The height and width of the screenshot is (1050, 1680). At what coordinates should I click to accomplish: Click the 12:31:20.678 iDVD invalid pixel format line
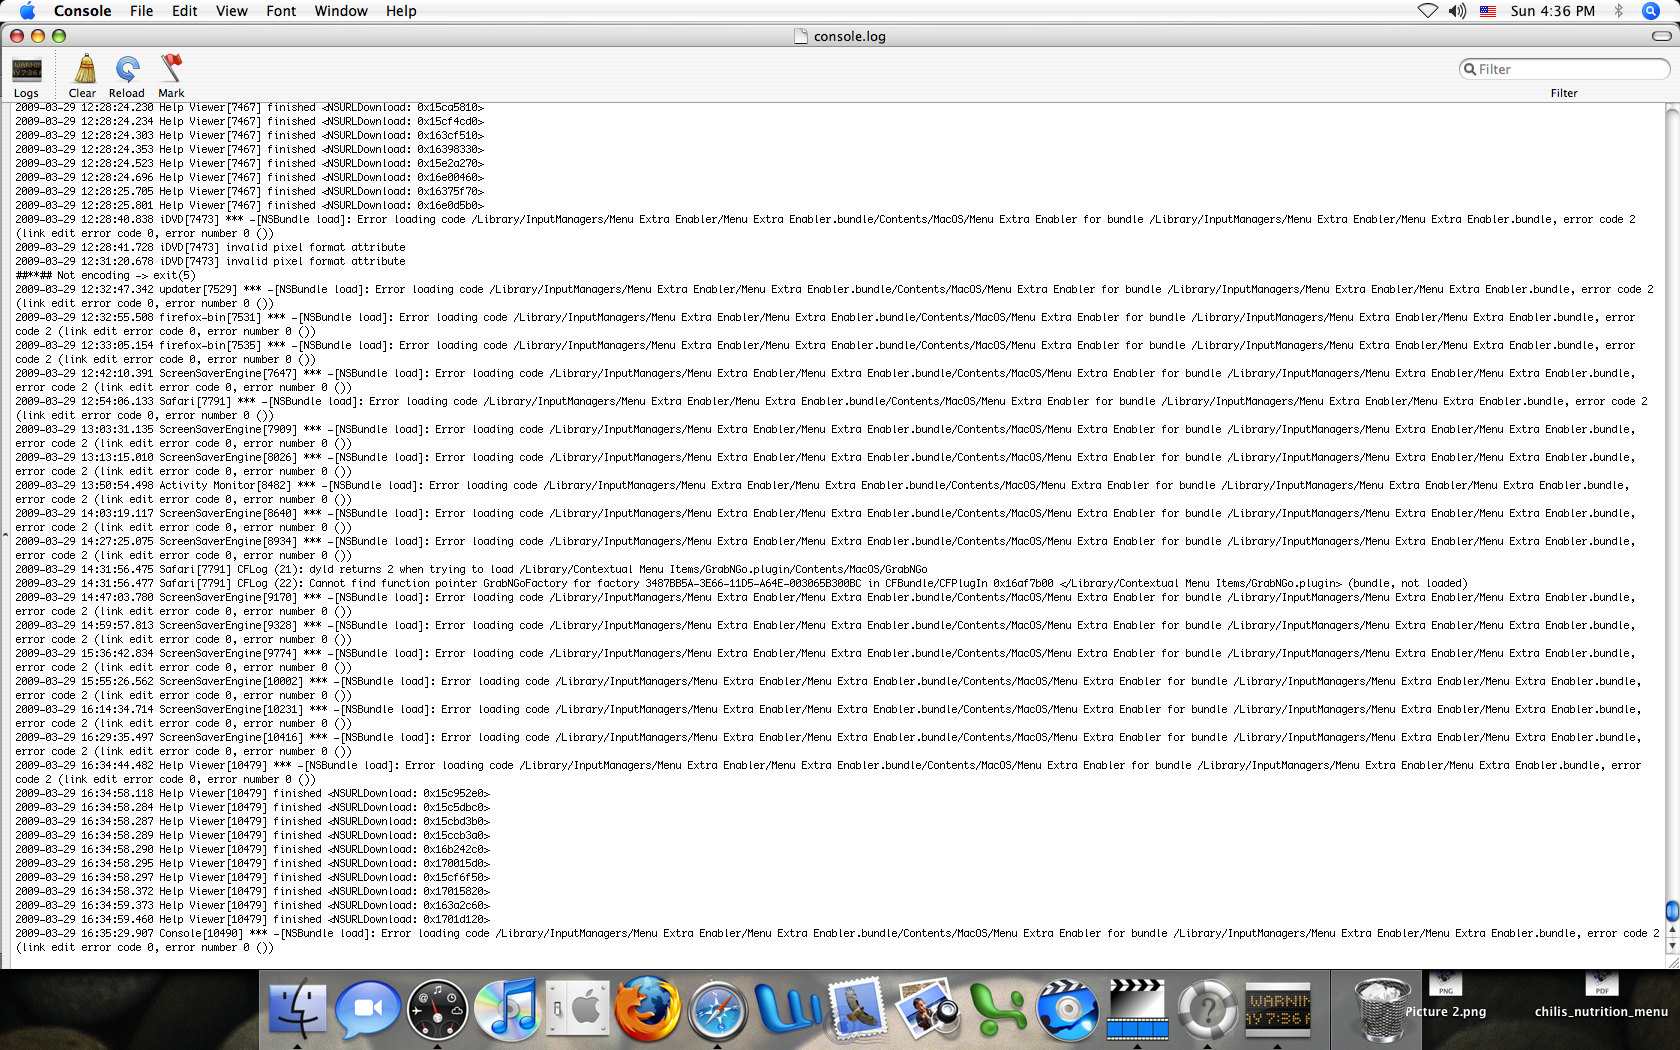(x=210, y=261)
